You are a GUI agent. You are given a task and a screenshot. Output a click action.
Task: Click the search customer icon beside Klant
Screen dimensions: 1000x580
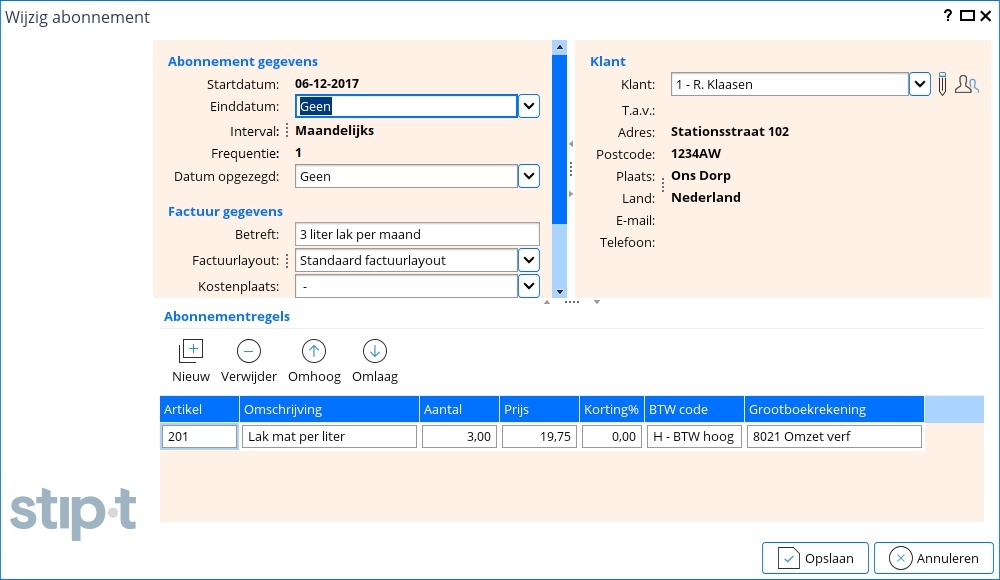click(x=966, y=85)
